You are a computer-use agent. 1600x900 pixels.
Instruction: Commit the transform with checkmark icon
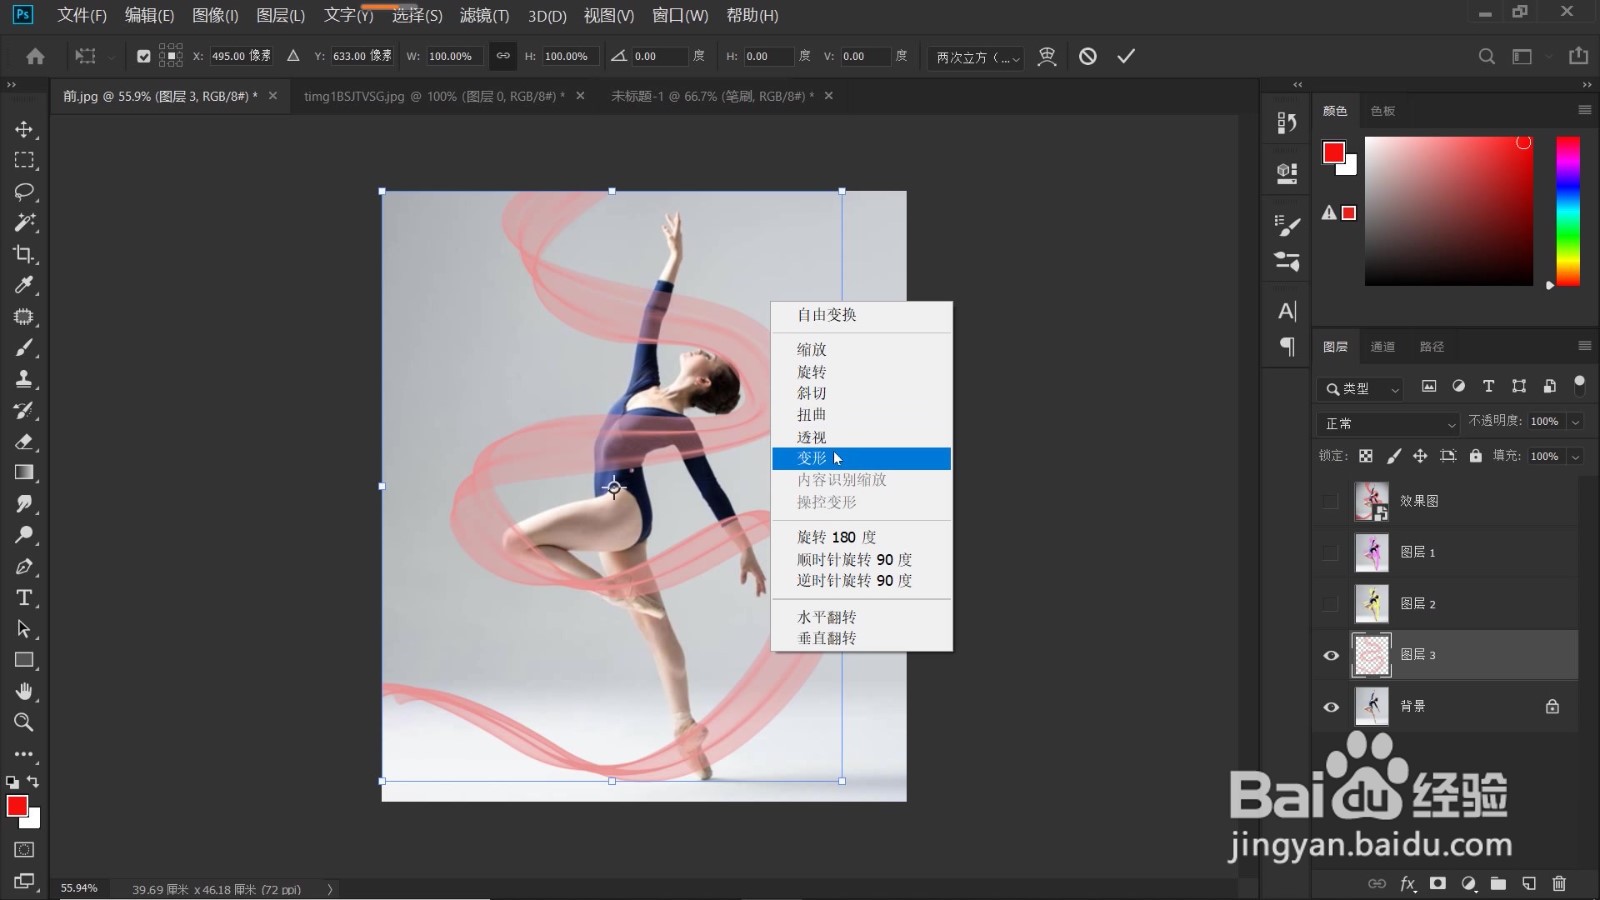tap(1126, 56)
